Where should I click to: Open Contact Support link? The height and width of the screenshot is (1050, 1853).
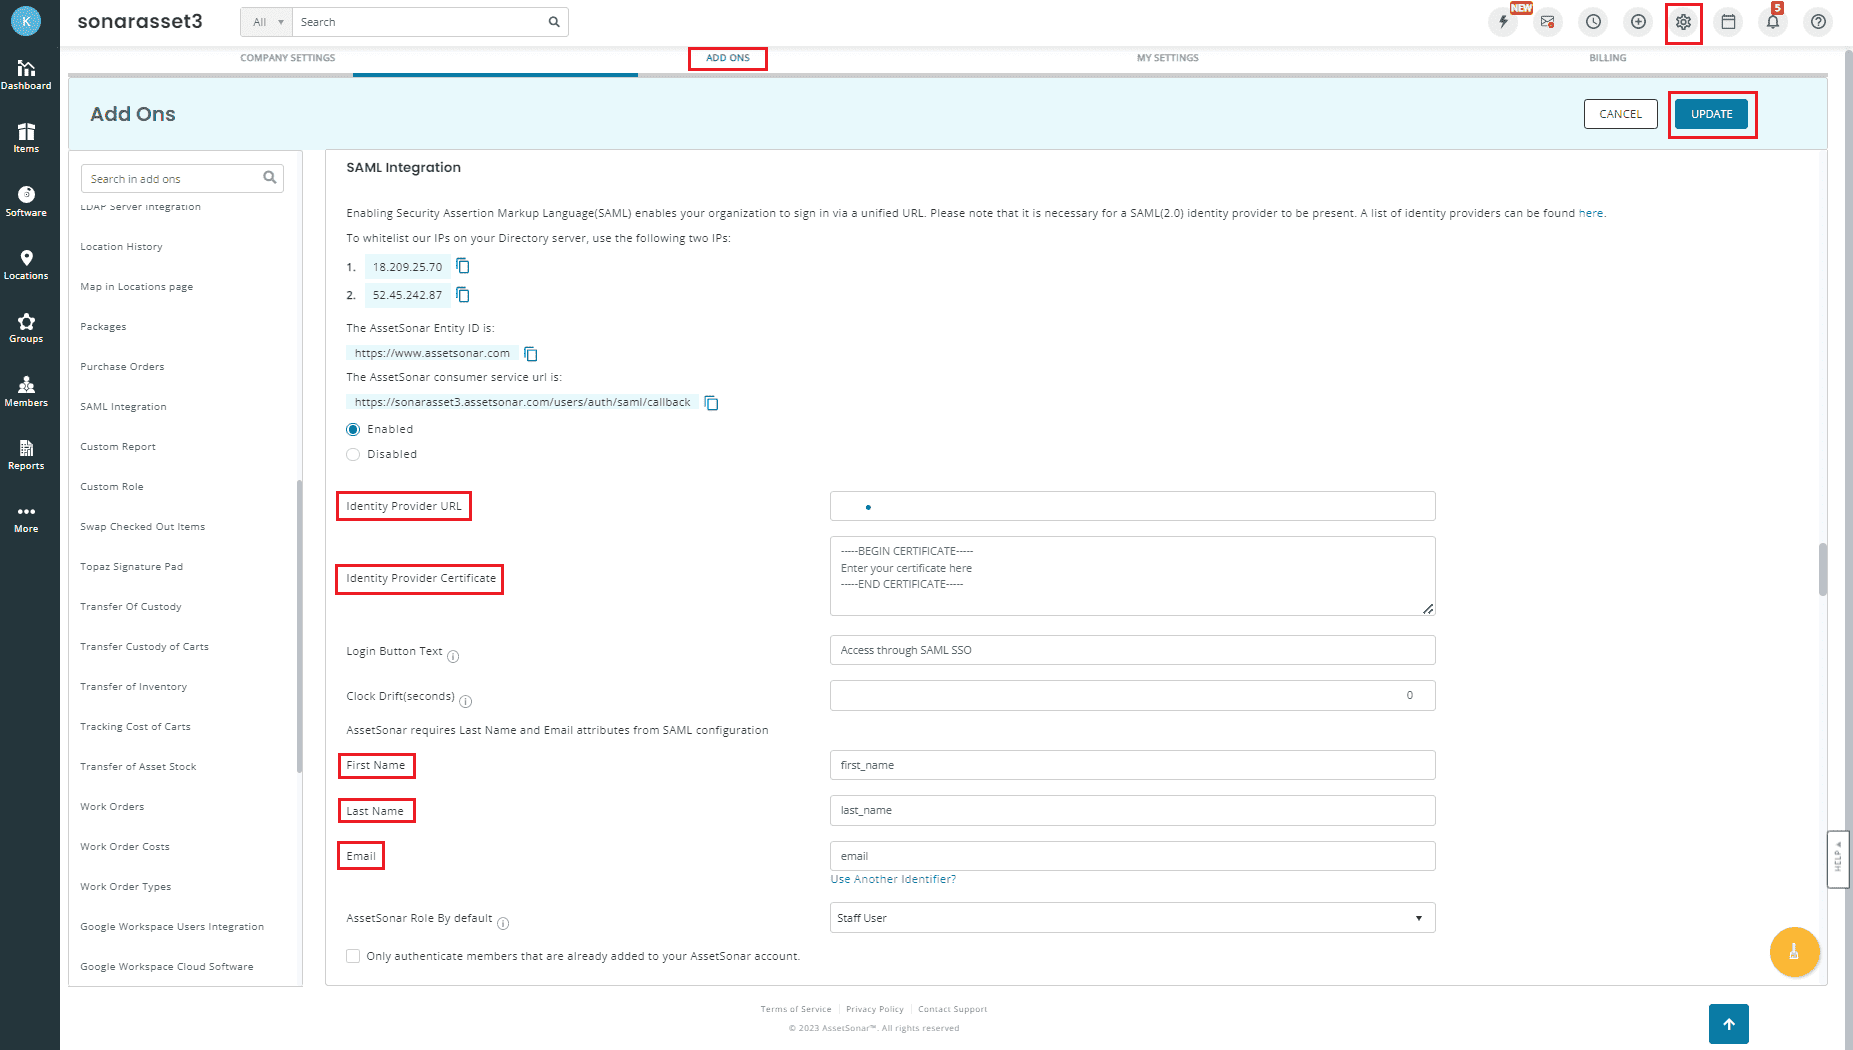tap(952, 1009)
